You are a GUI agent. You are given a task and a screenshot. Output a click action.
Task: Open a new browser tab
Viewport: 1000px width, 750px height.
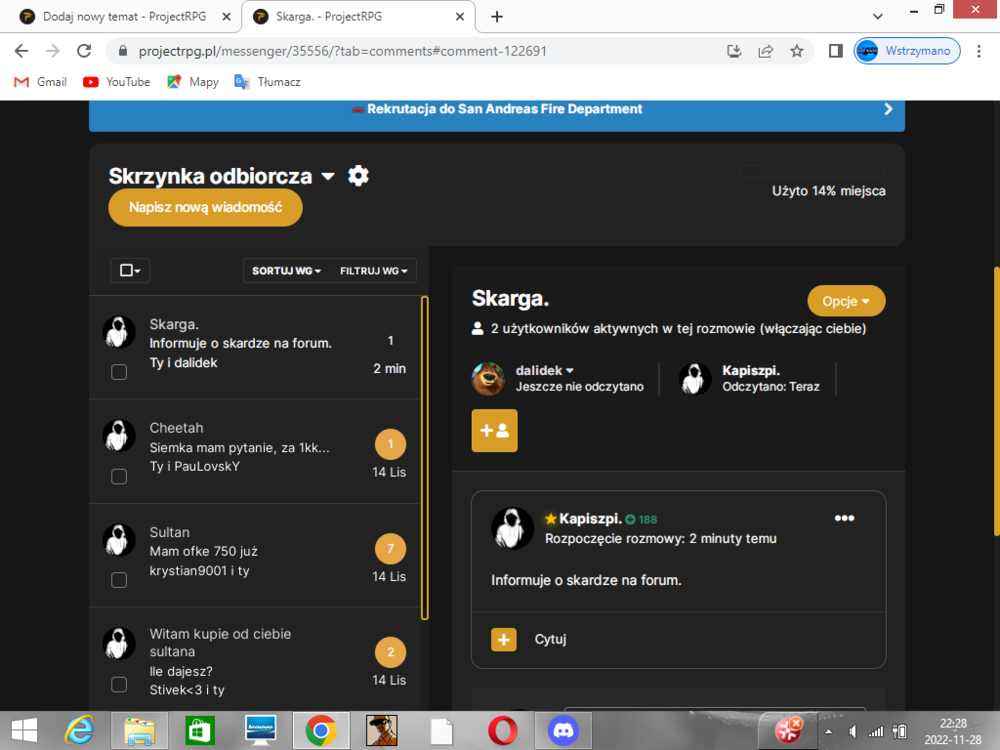[497, 17]
